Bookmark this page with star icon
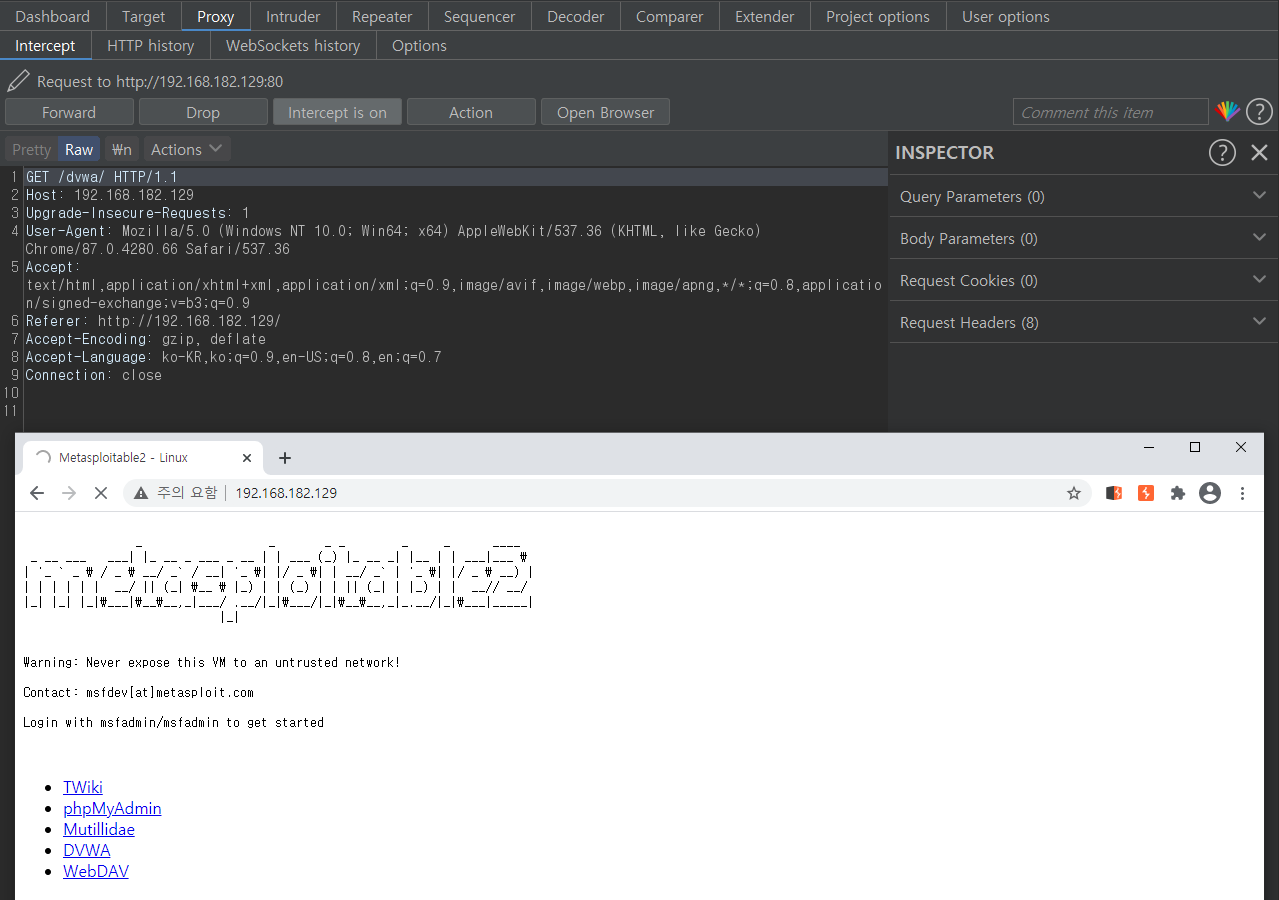The width and height of the screenshot is (1279, 900). click(1074, 493)
